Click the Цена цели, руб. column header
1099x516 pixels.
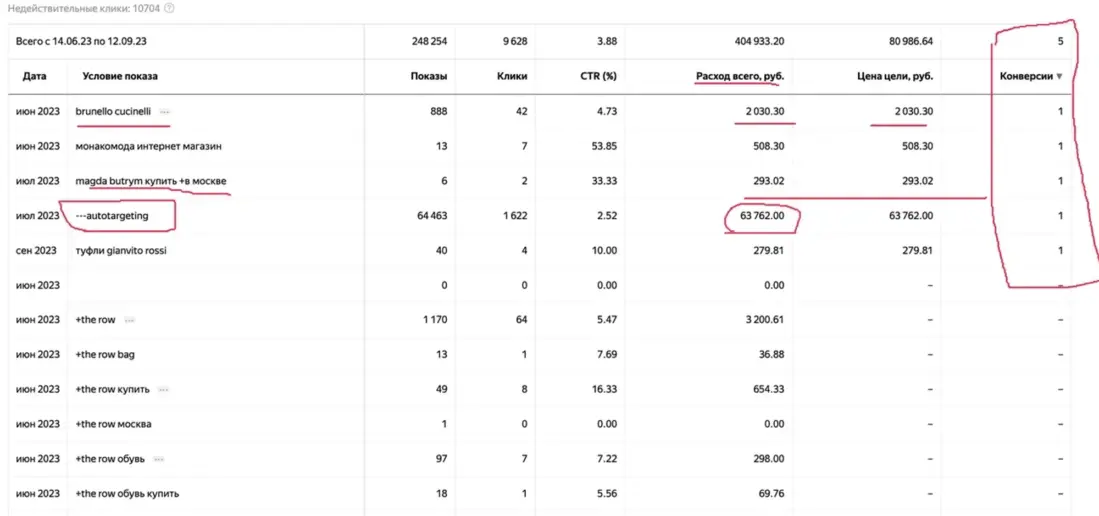tap(895, 77)
